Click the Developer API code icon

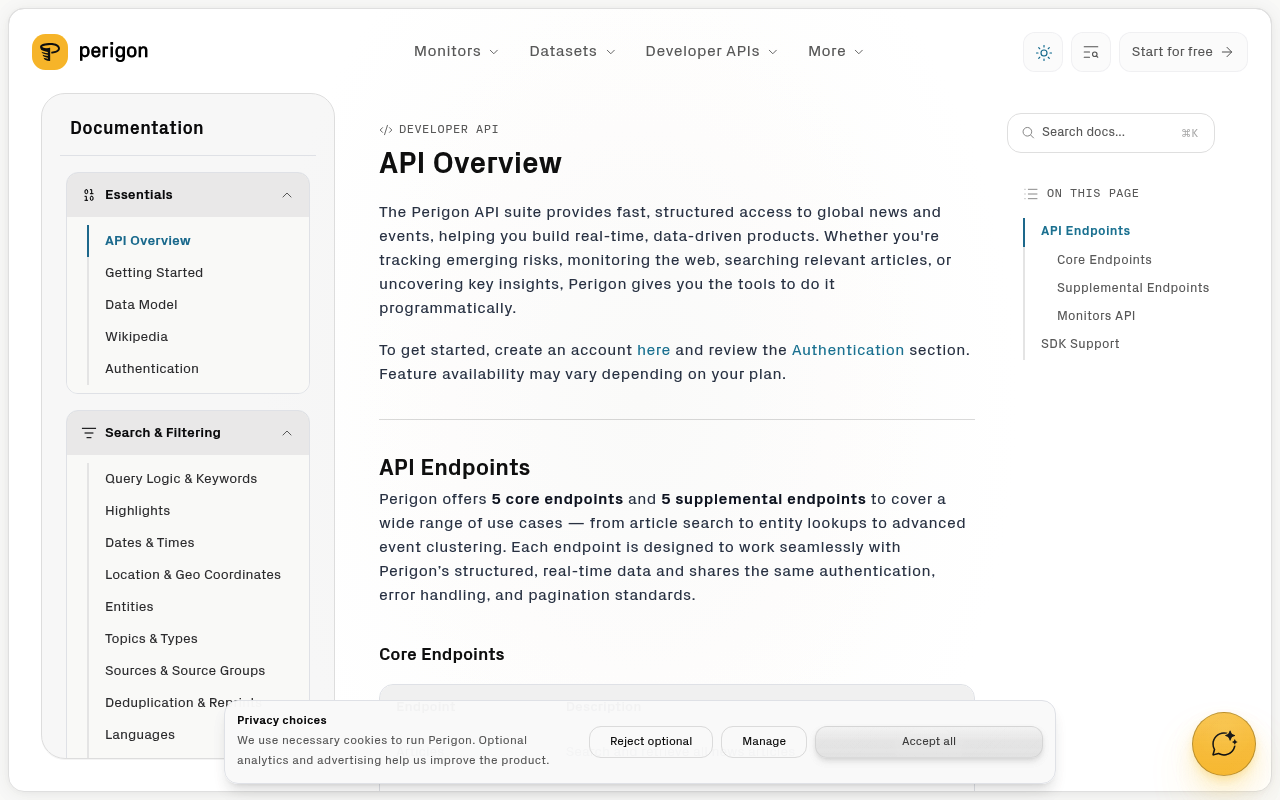[x=386, y=130]
